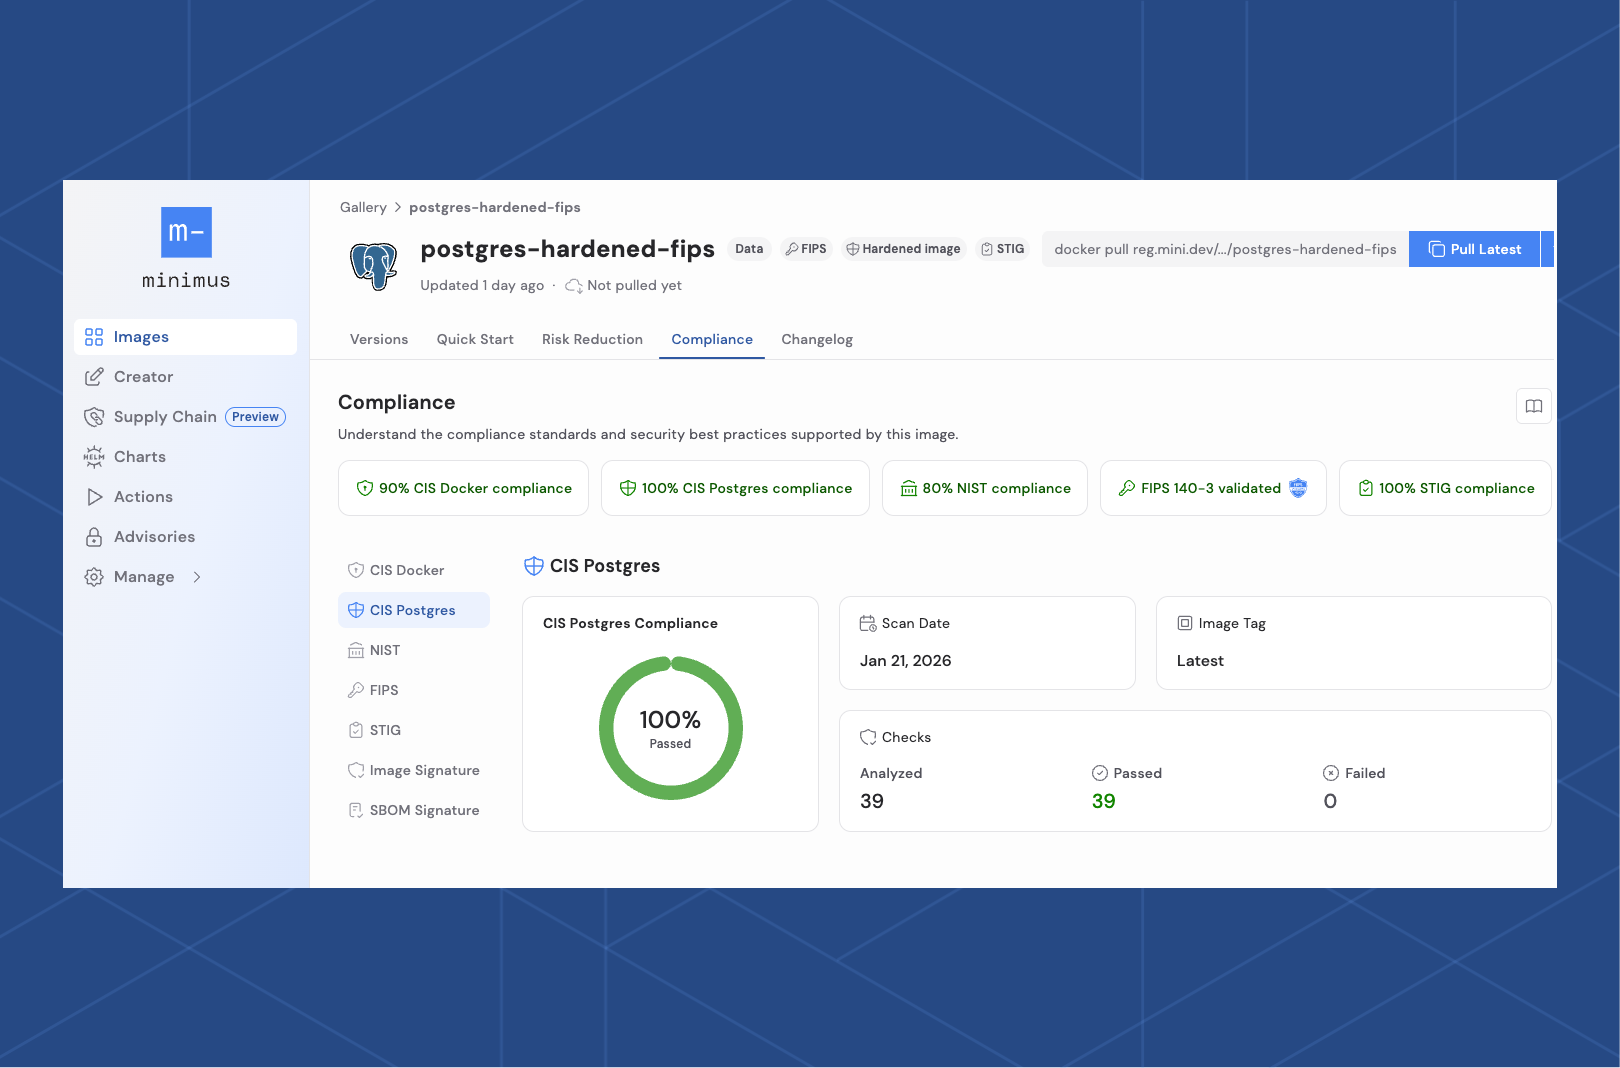Click 100% CIS Postgres compliance card

735,488
